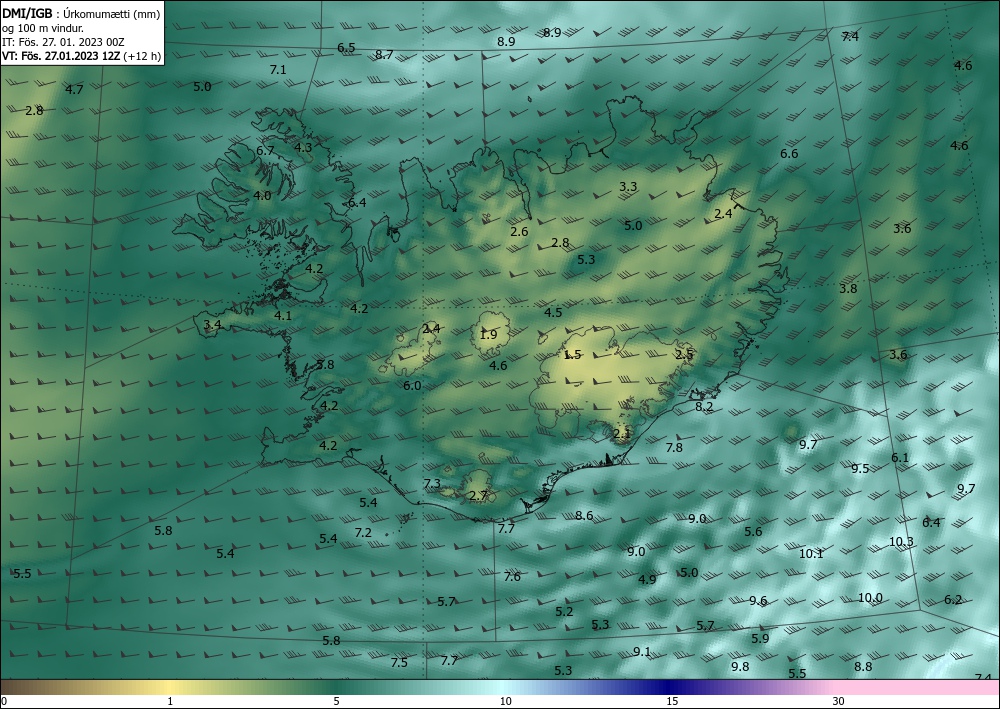Click the precipitation value 2.6

click(x=520, y=231)
